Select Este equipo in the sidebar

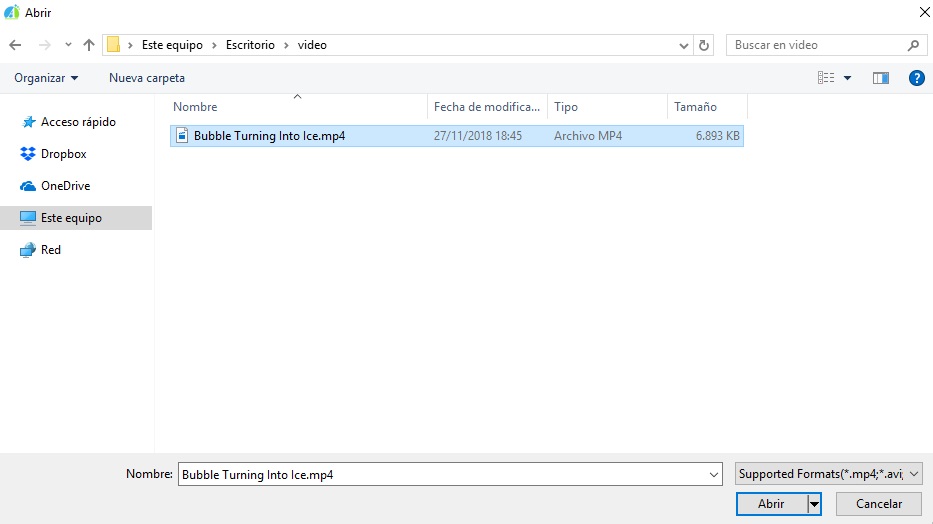click(76, 218)
